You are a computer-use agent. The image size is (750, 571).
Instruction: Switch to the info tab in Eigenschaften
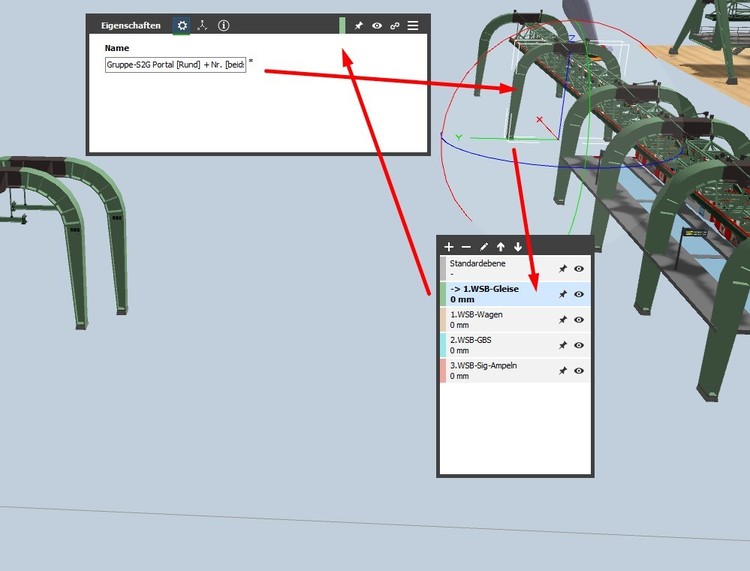[x=224, y=25]
